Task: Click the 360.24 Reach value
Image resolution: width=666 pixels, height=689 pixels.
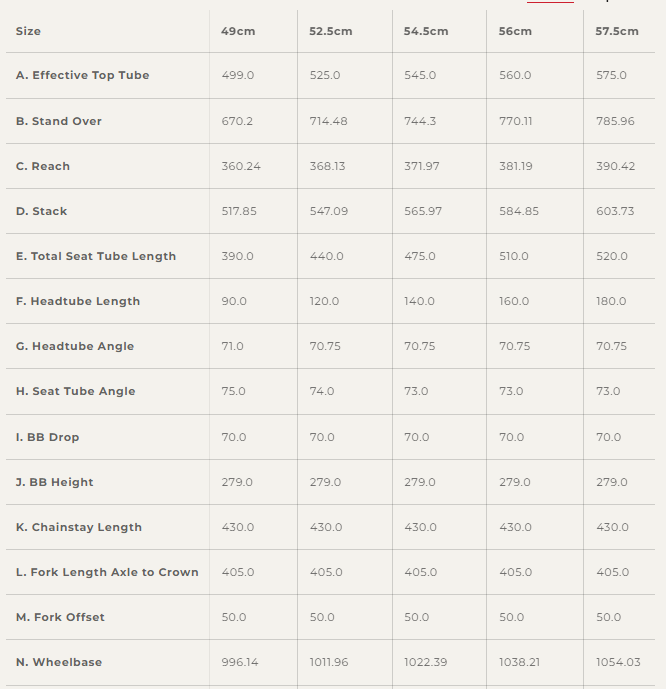Action: coord(241,166)
